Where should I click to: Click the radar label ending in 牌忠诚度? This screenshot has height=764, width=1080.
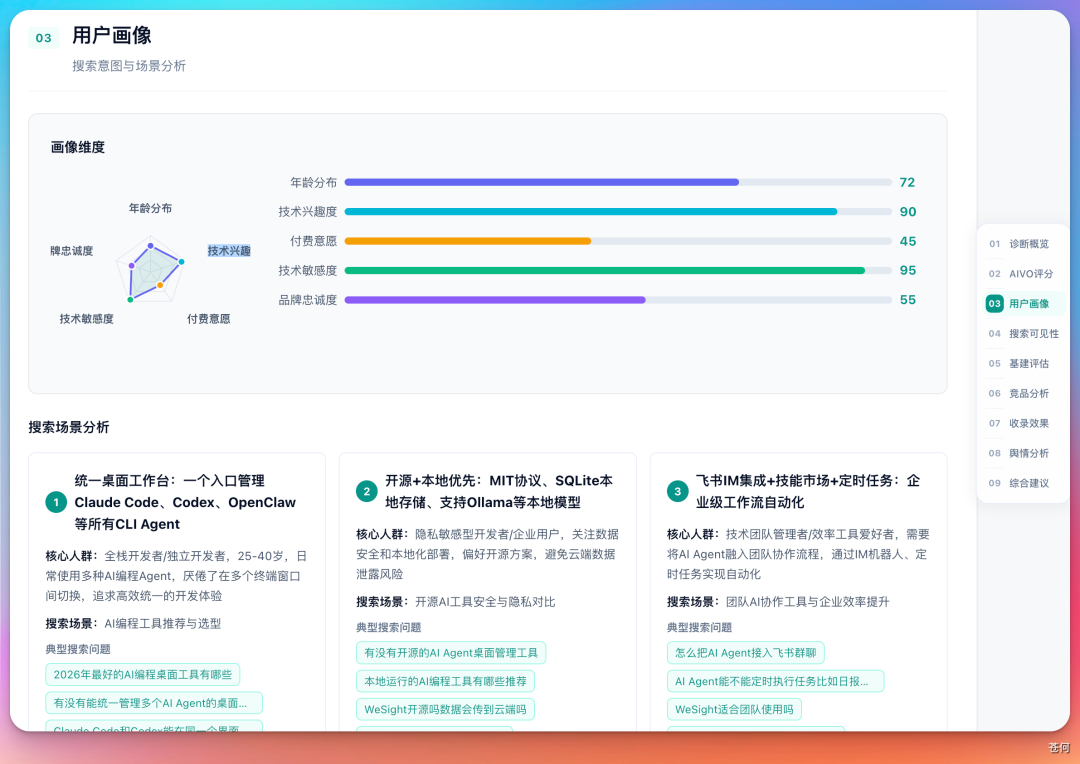[x=71, y=251]
